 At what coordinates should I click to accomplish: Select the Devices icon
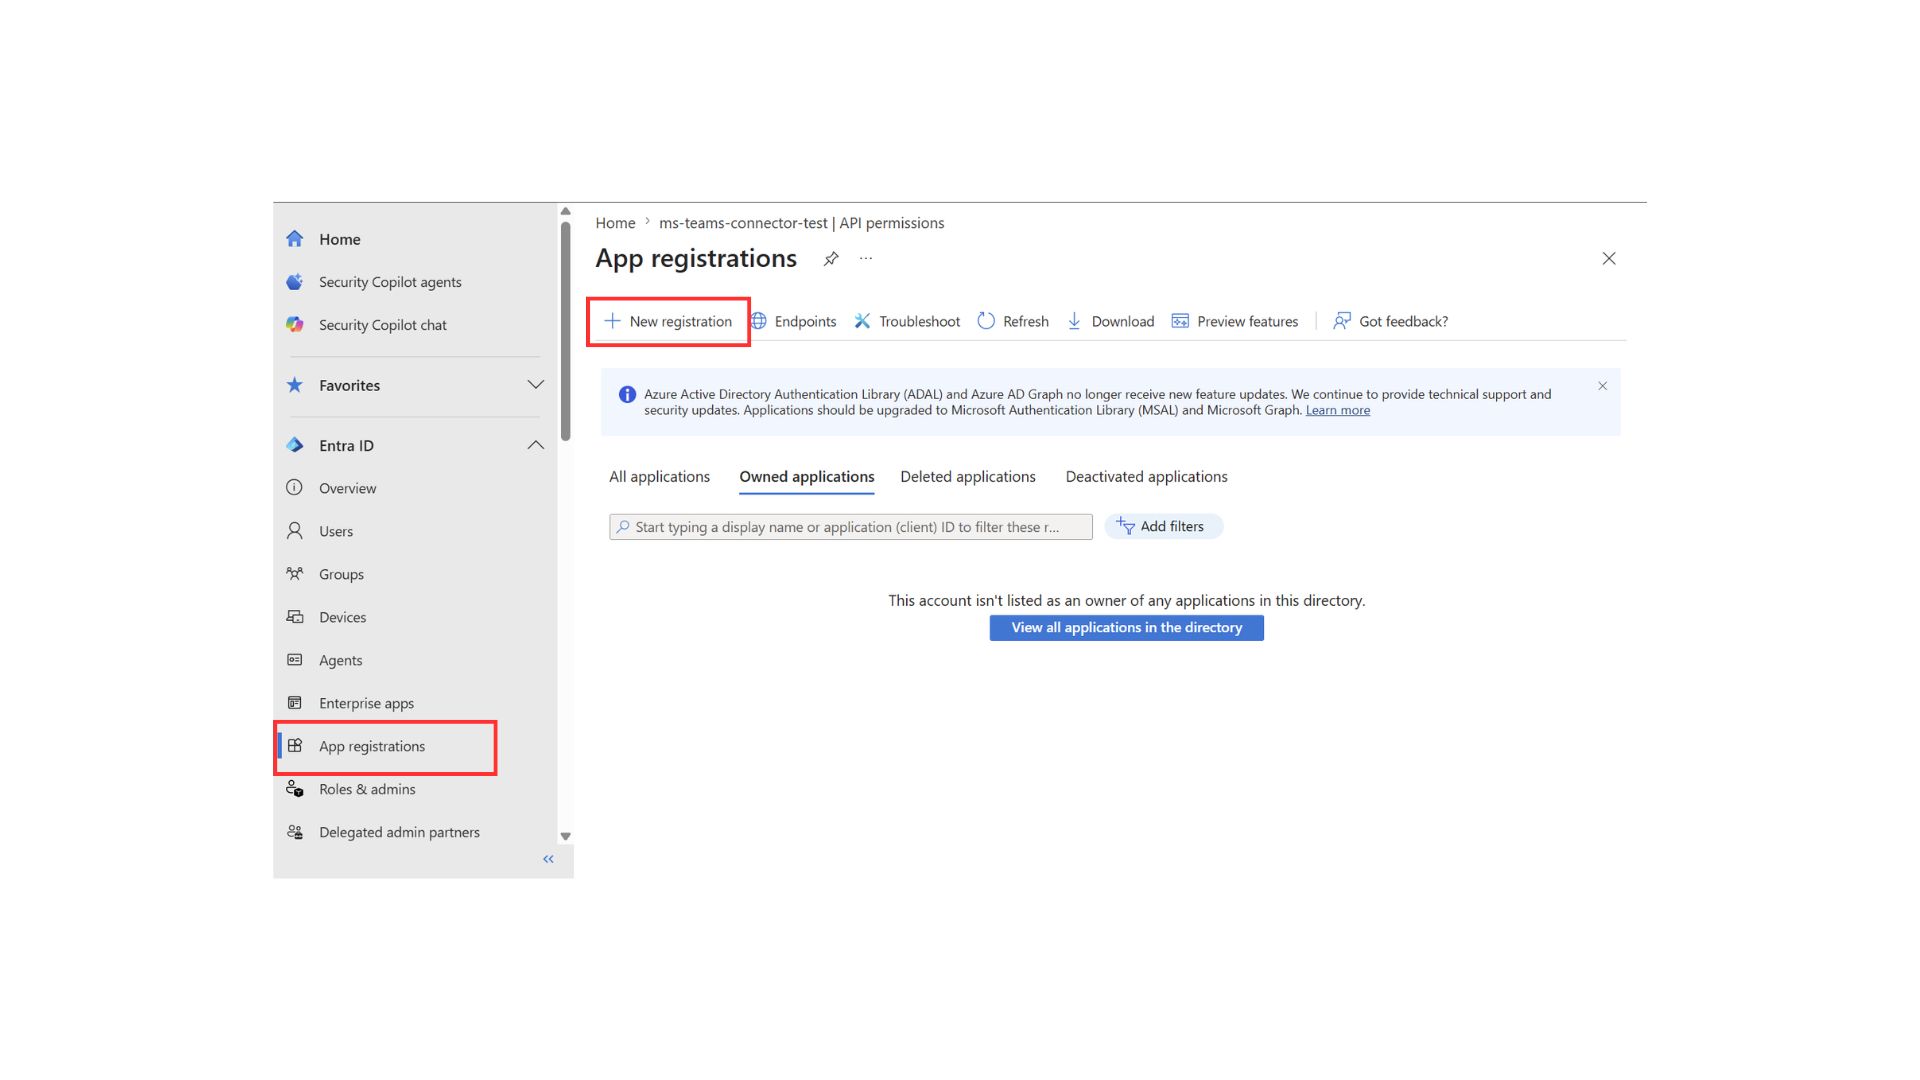[x=294, y=617]
